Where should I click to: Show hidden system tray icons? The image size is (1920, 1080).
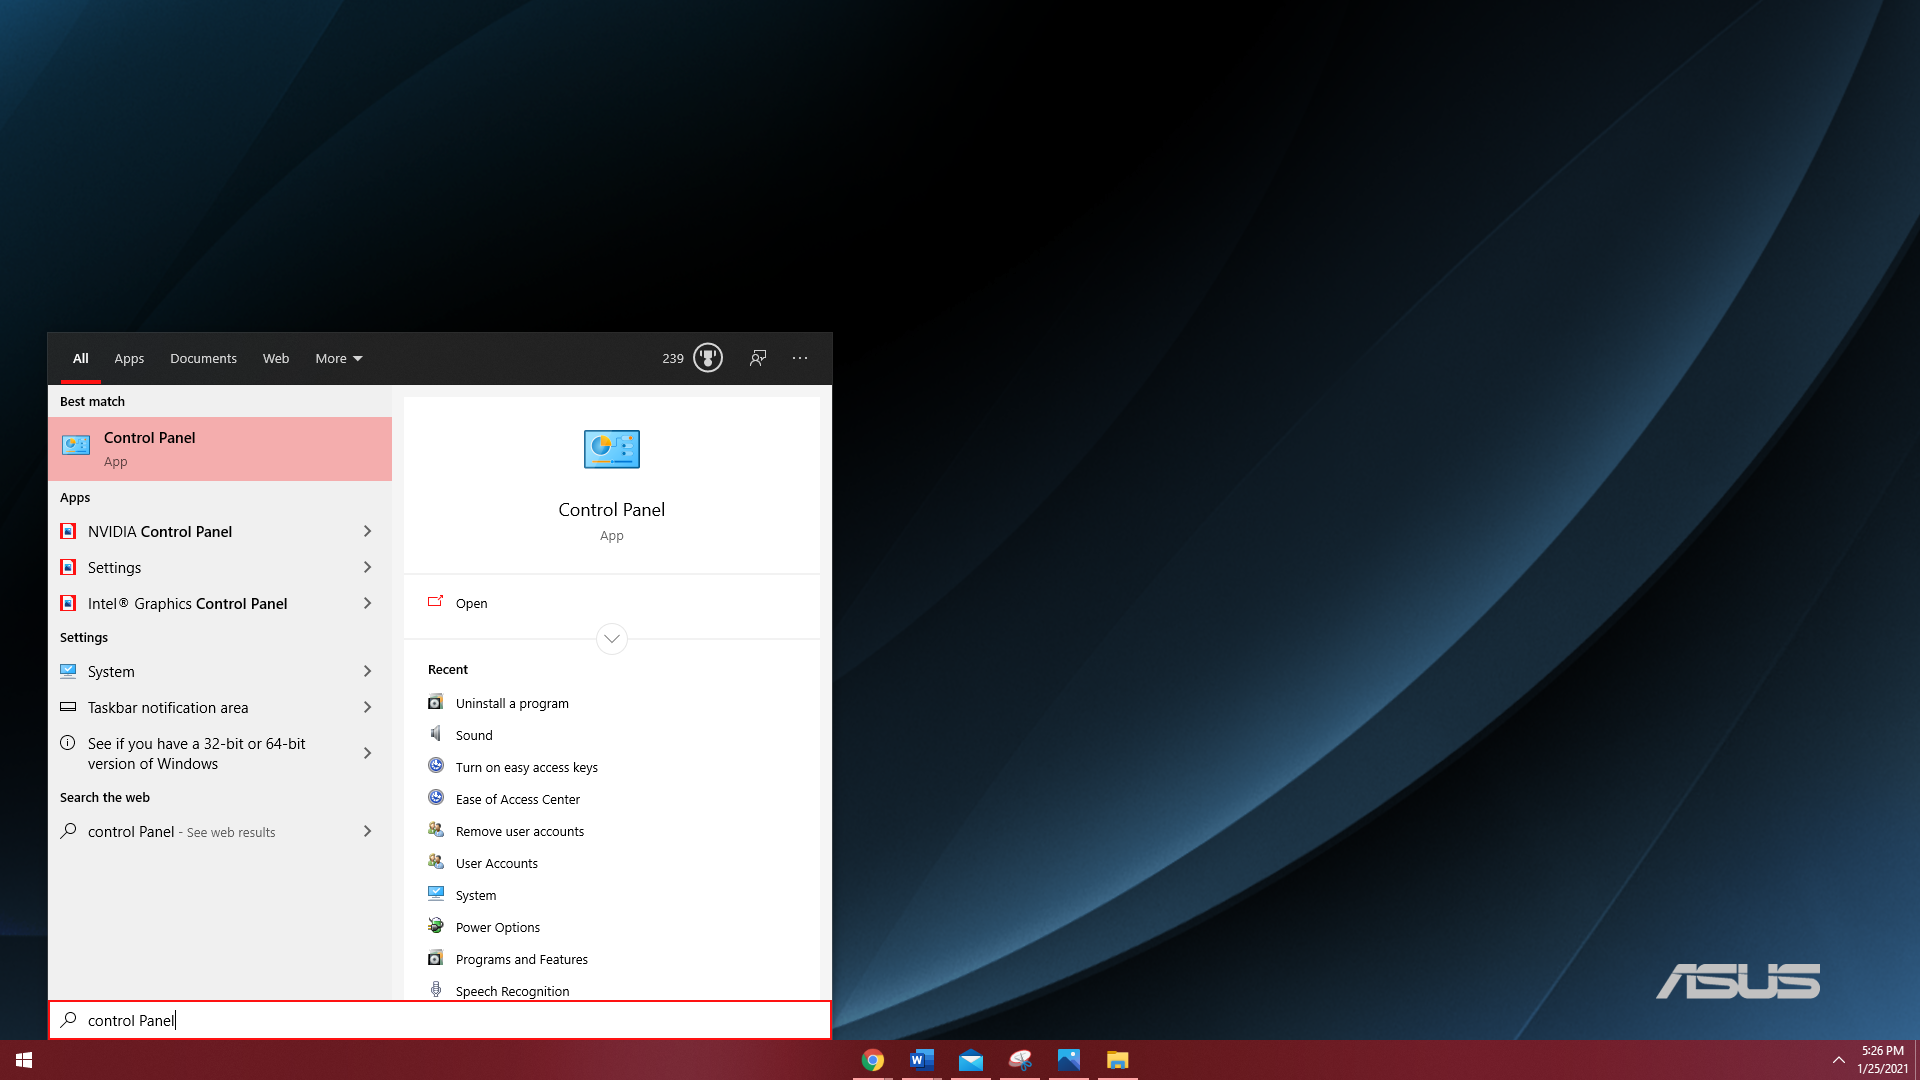click(1839, 1060)
